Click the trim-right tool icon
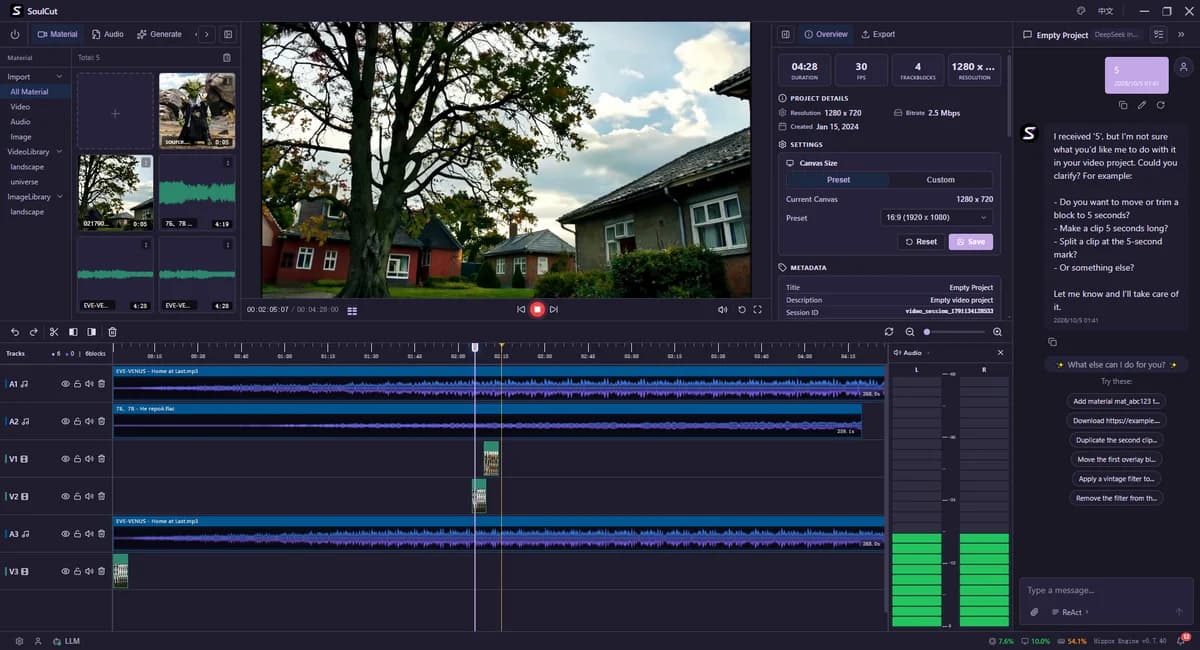1200x650 pixels. tap(92, 332)
